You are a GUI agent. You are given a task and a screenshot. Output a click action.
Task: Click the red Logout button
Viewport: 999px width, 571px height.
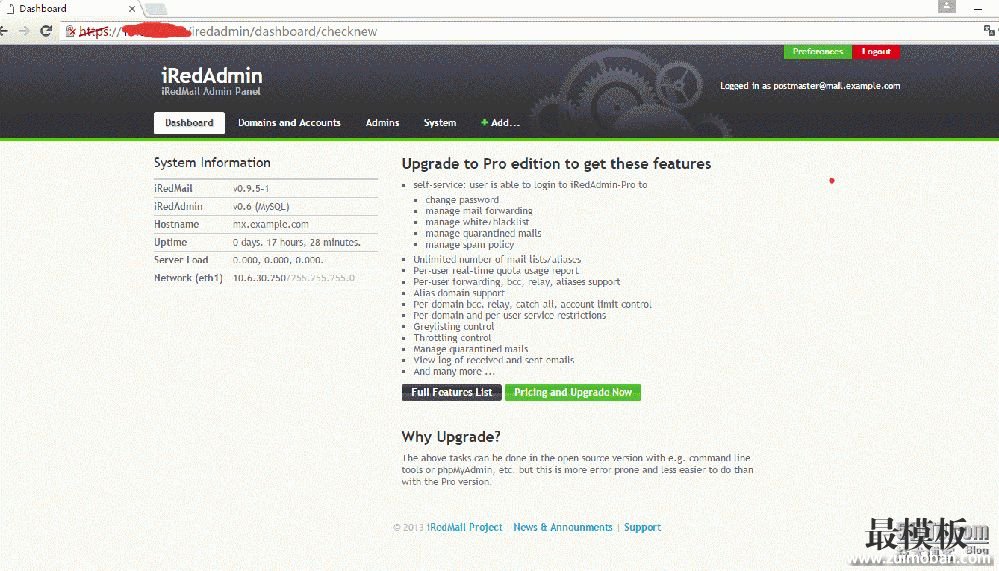pos(876,52)
